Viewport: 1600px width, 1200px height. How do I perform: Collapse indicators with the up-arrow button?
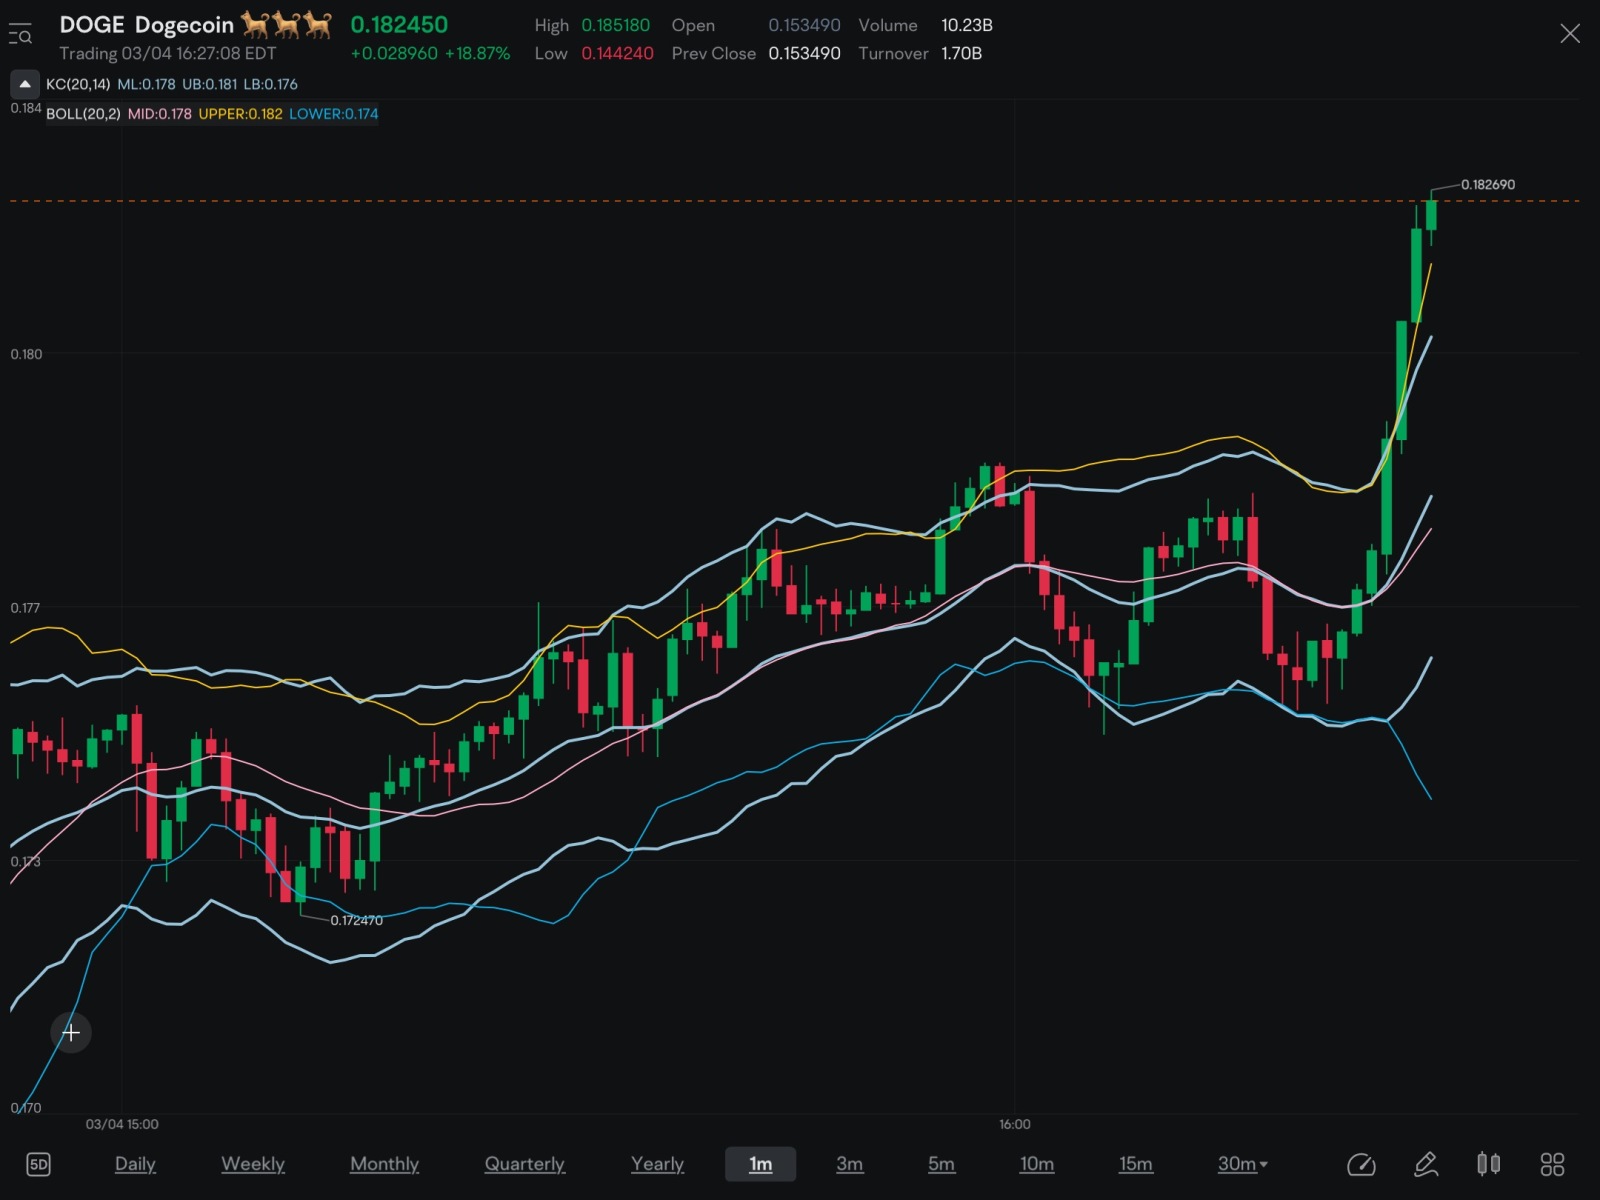(x=25, y=84)
